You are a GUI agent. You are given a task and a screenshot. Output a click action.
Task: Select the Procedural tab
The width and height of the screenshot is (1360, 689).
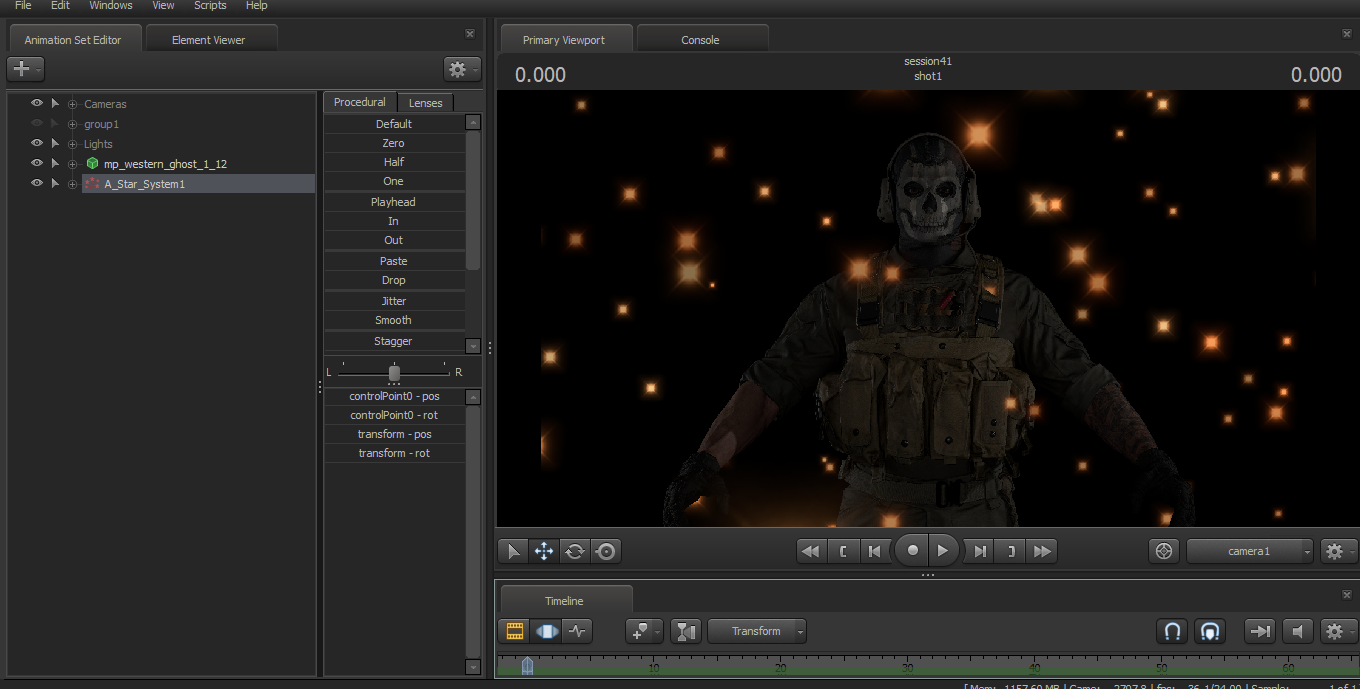tap(360, 102)
